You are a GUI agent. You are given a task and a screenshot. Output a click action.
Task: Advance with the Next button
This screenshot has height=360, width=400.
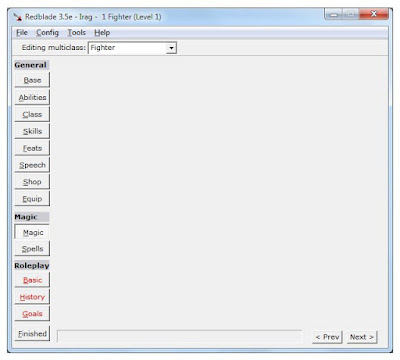click(x=362, y=337)
